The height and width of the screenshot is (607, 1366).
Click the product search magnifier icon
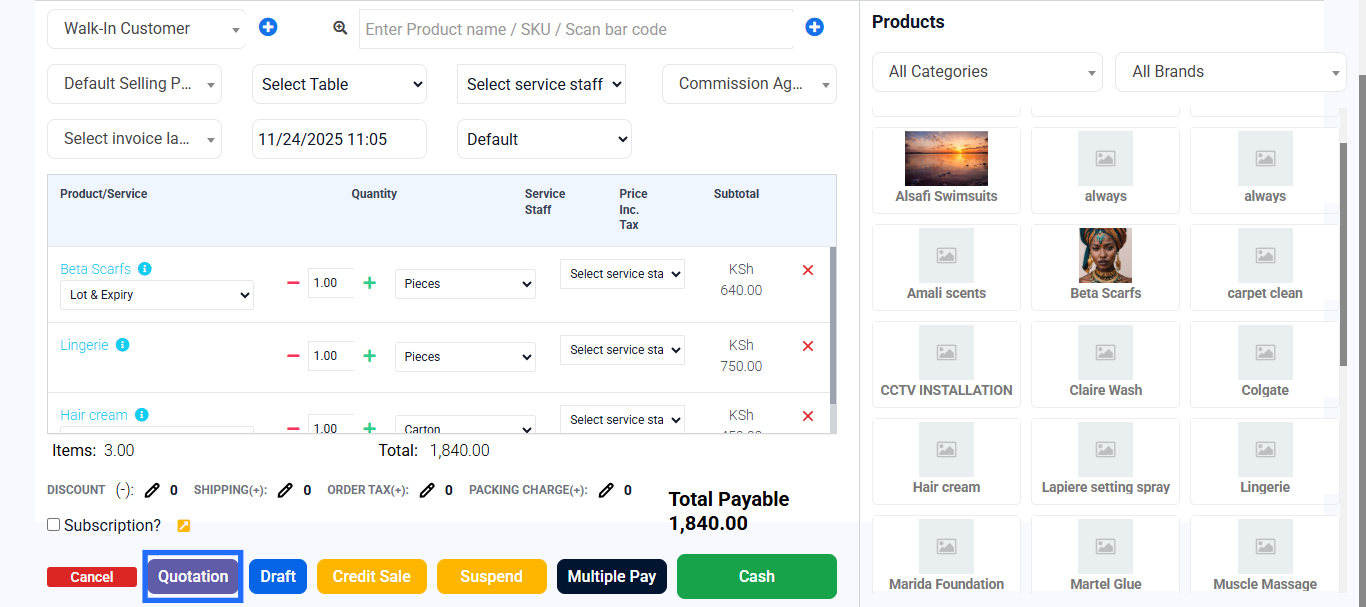point(340,28)
